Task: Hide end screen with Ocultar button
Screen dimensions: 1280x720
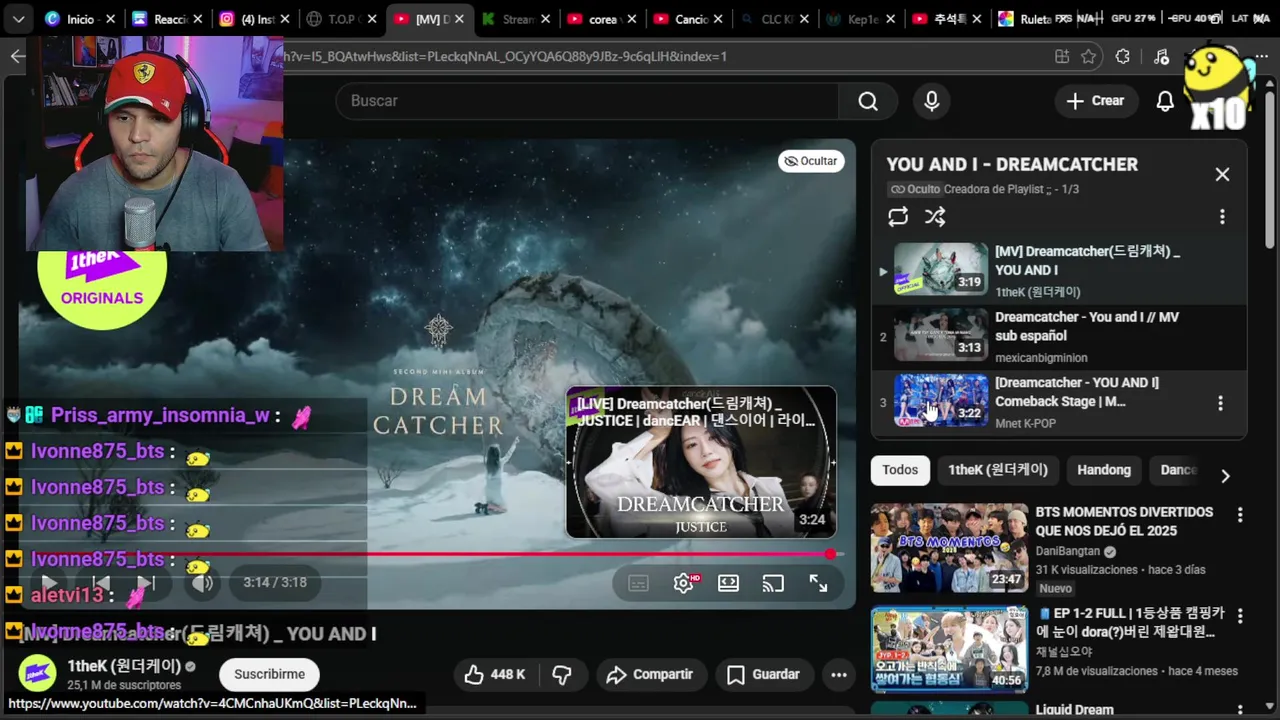Action: coord(811,161)
